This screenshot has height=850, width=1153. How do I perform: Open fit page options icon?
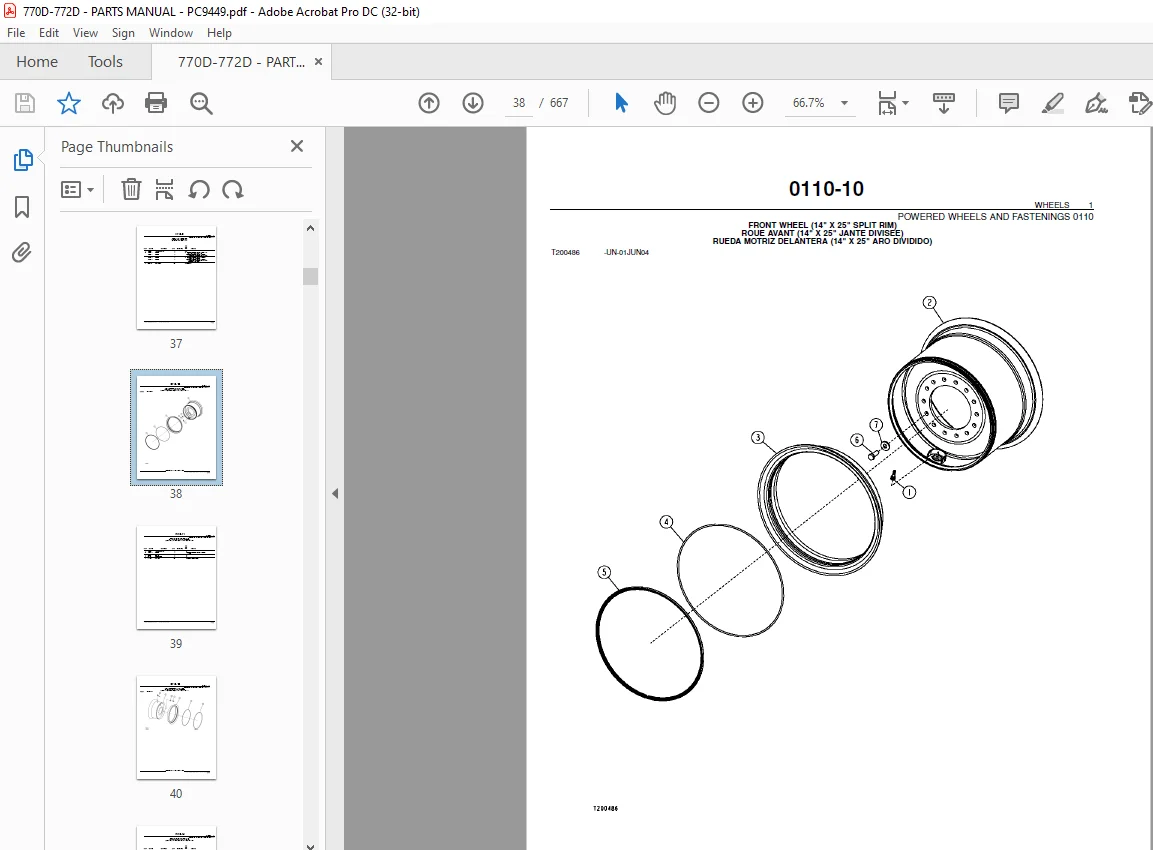coord(888,103)
